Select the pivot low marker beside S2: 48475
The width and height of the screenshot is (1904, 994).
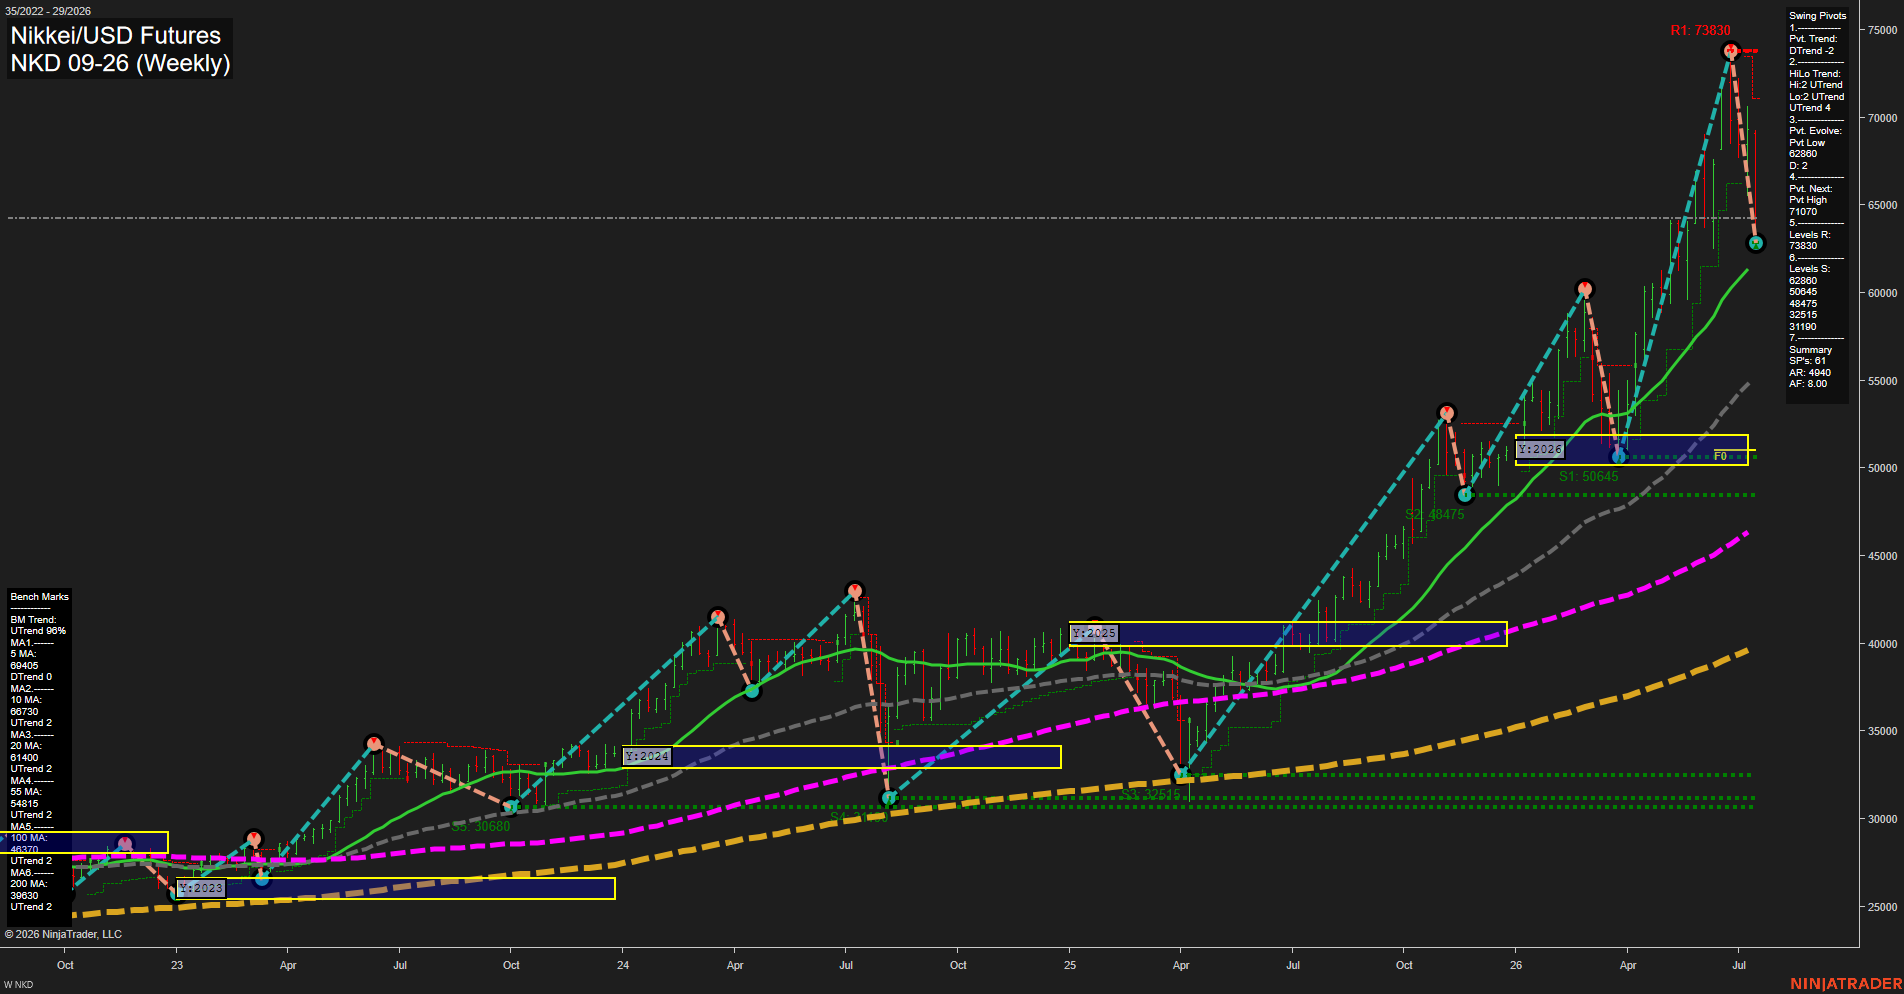tap(1464, 494)
